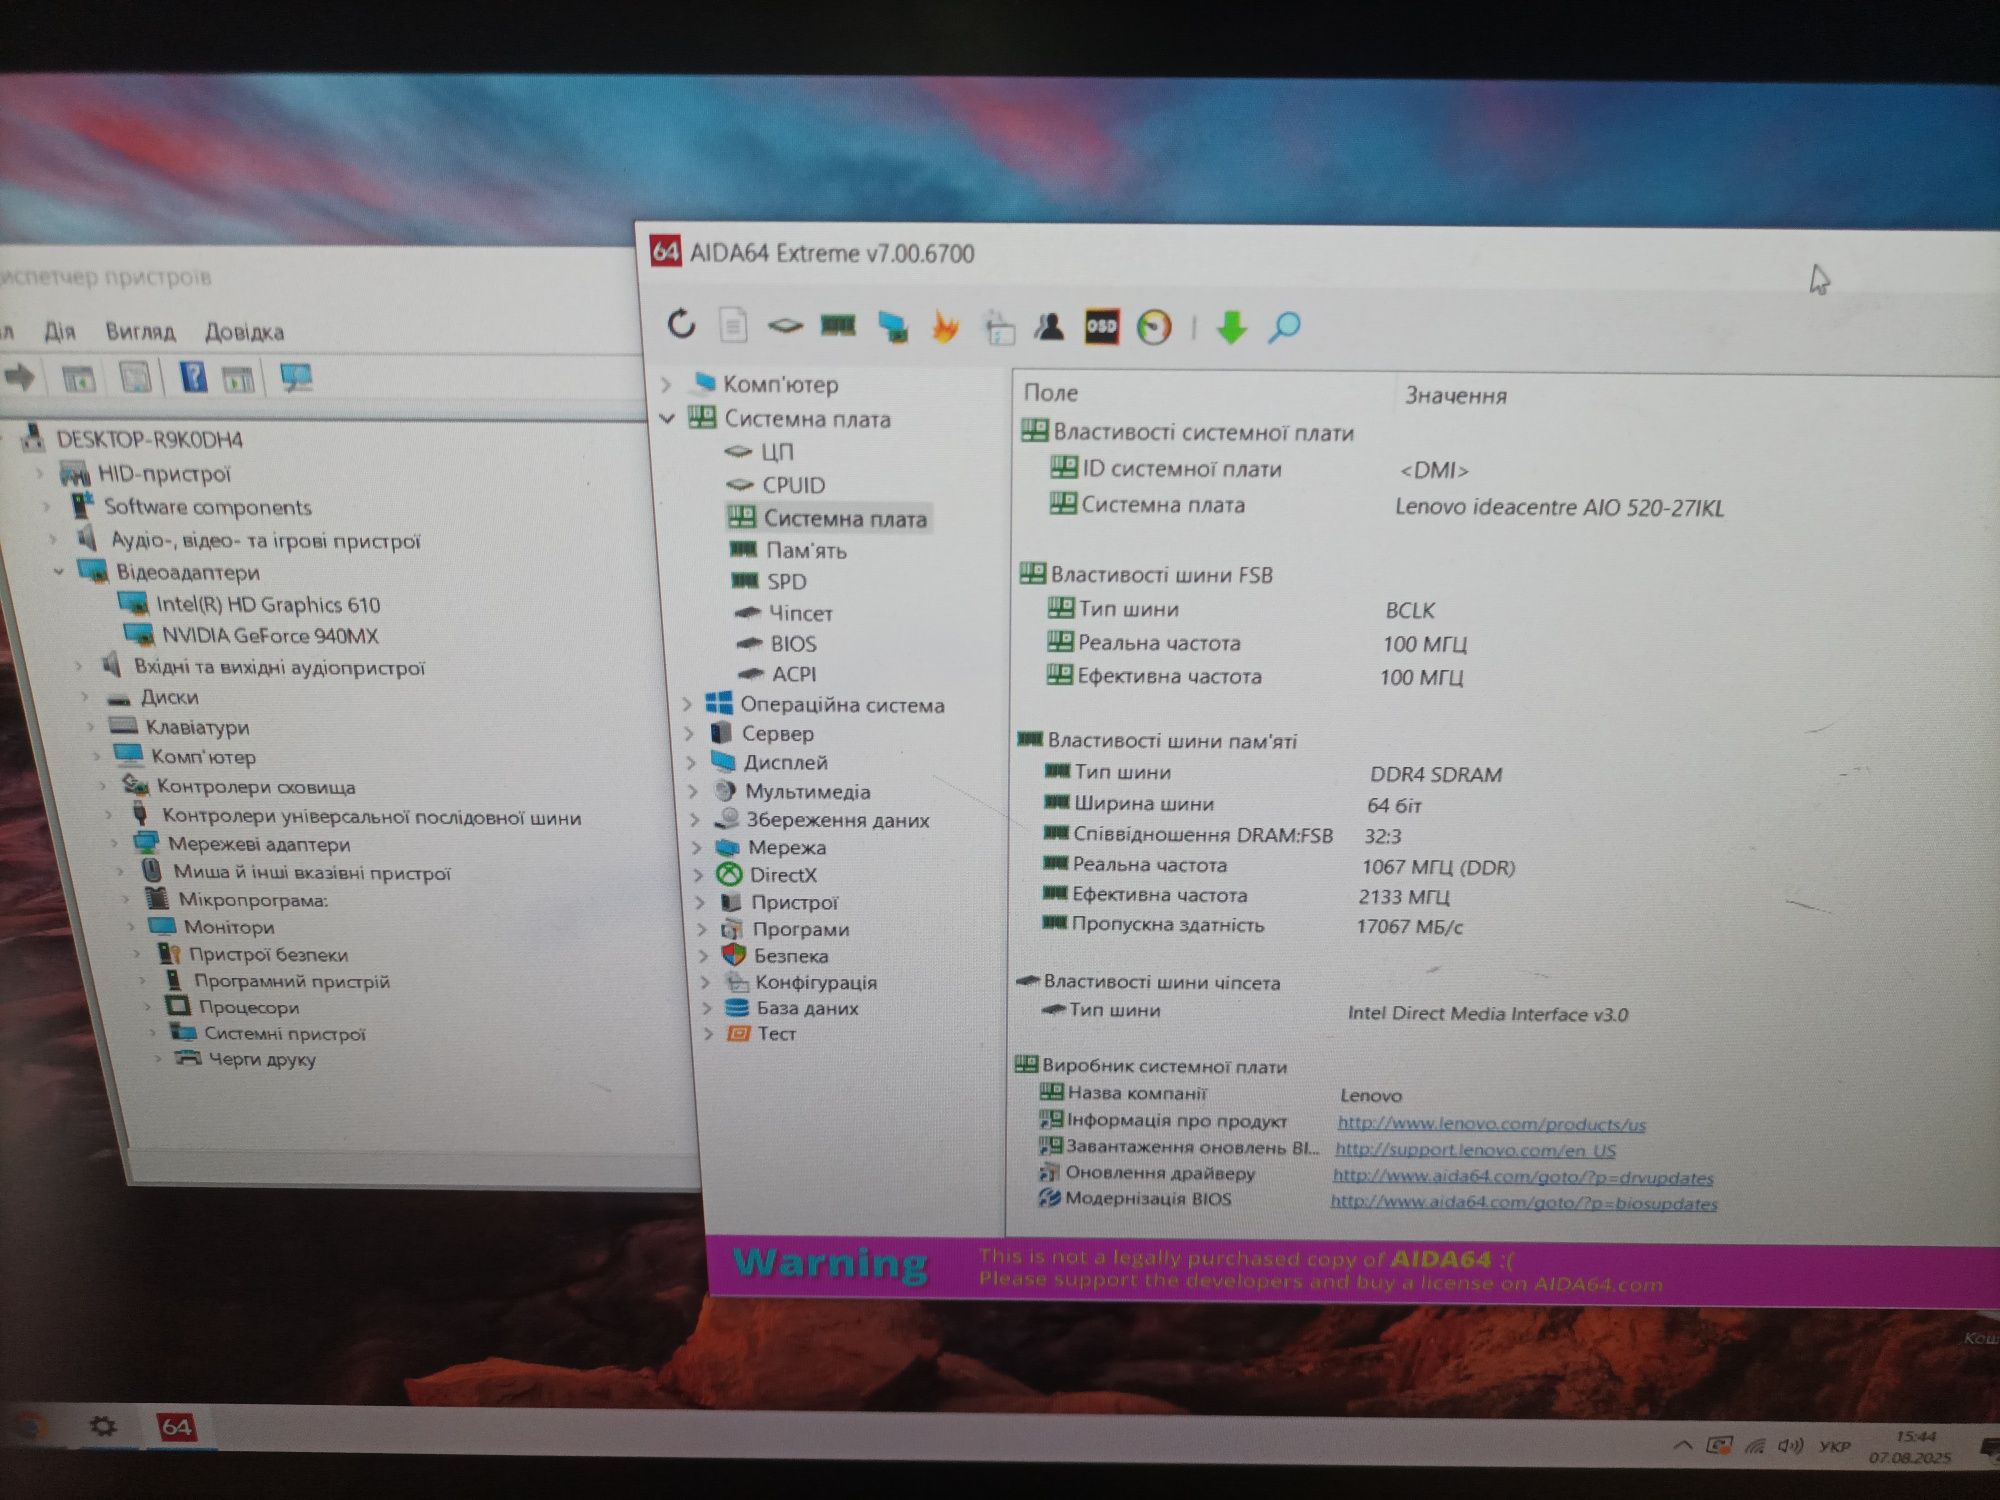Expand Операційна система in AIDA64 tree
This screenshot has width=2000, height=1500.
pyautogui.click(x=688, y=704)
